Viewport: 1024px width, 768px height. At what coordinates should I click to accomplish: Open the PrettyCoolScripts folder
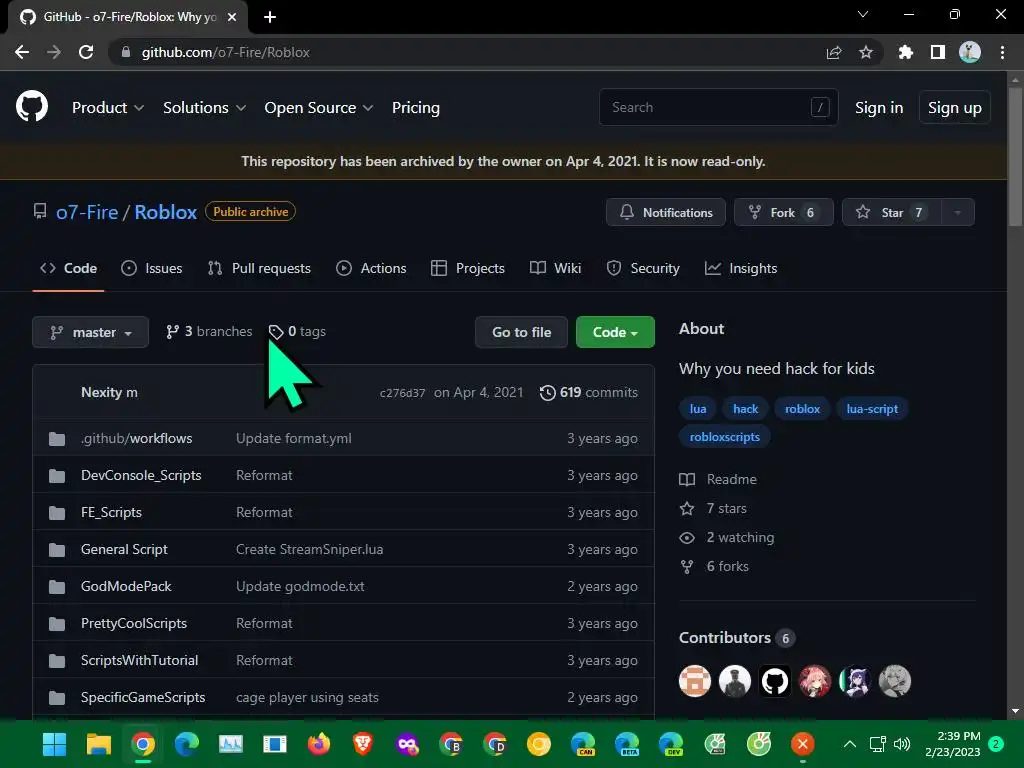pyautogui.click(x=134, y=623)
